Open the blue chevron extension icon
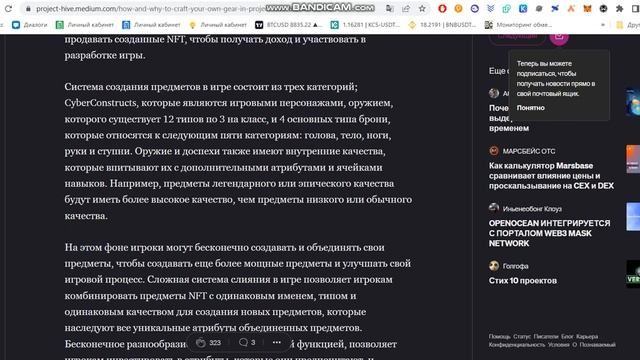This screenshot has height=360, width=640. pyautogui.click(x=491, y=9)
